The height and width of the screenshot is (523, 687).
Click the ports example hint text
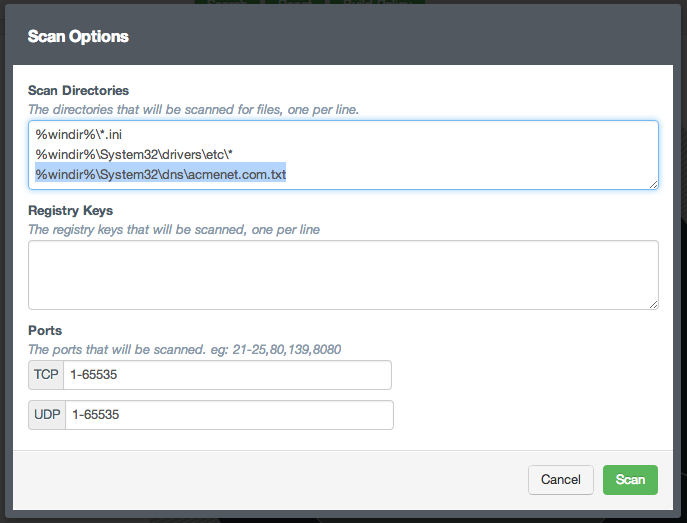point(186,349)
